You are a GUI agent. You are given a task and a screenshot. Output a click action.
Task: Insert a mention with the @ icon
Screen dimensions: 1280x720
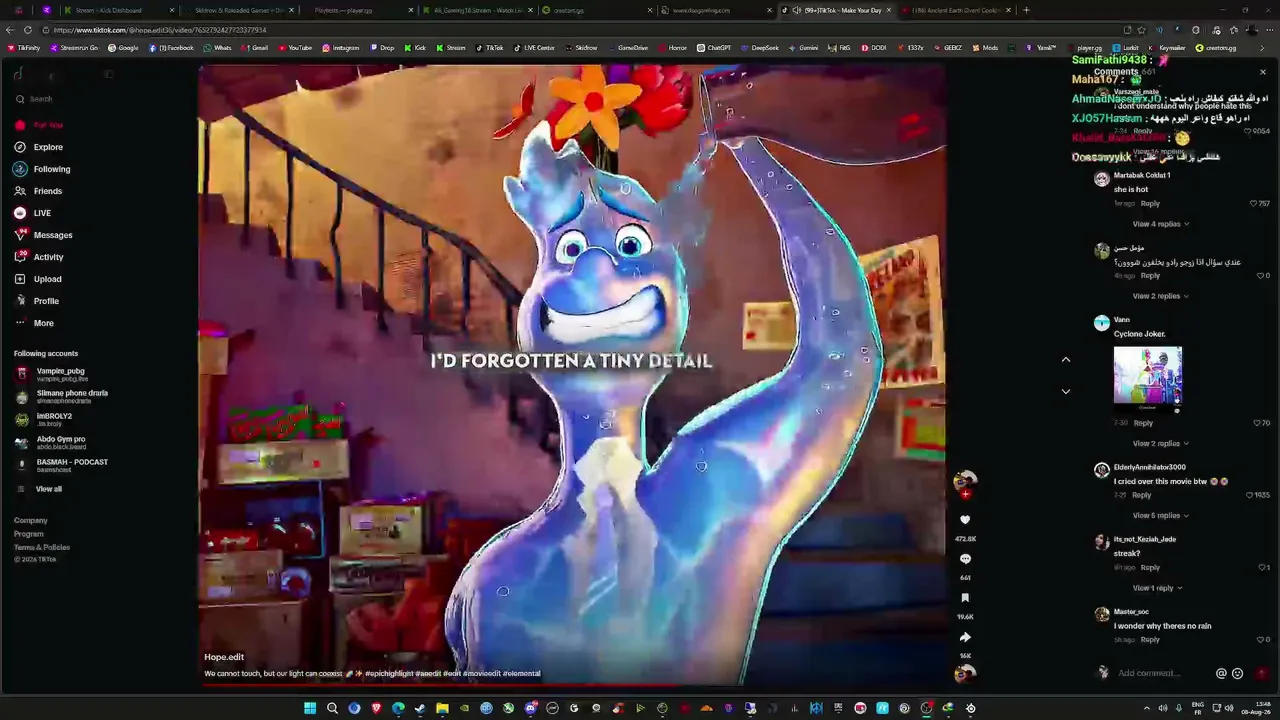point(1221,673)
